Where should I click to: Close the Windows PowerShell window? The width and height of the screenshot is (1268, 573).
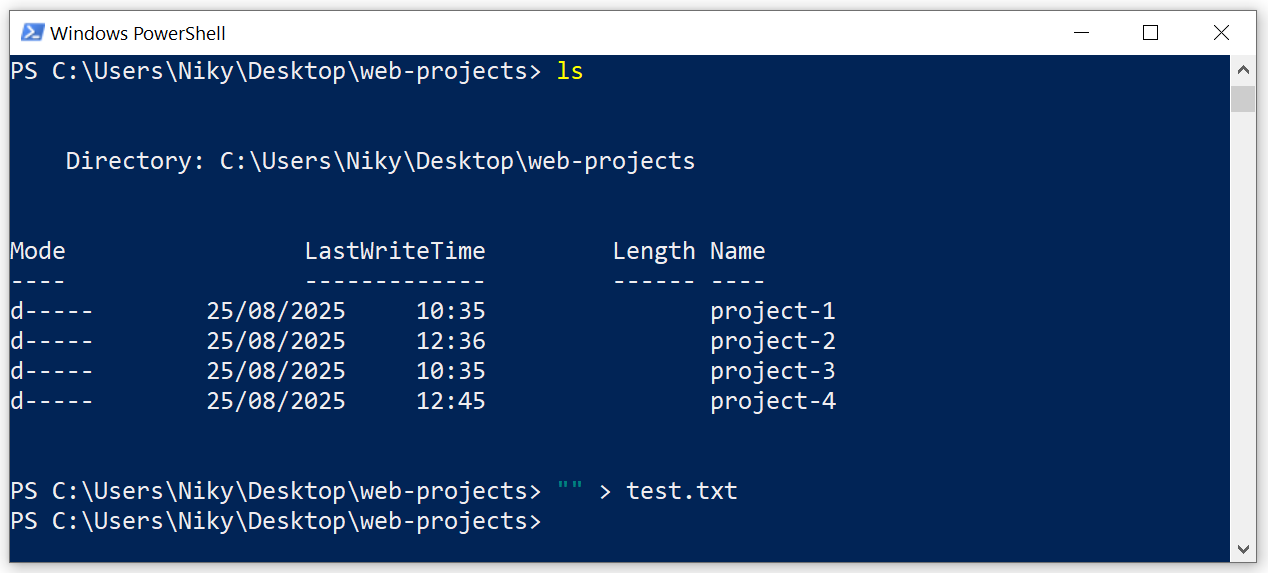click(x=1221, y=33)
